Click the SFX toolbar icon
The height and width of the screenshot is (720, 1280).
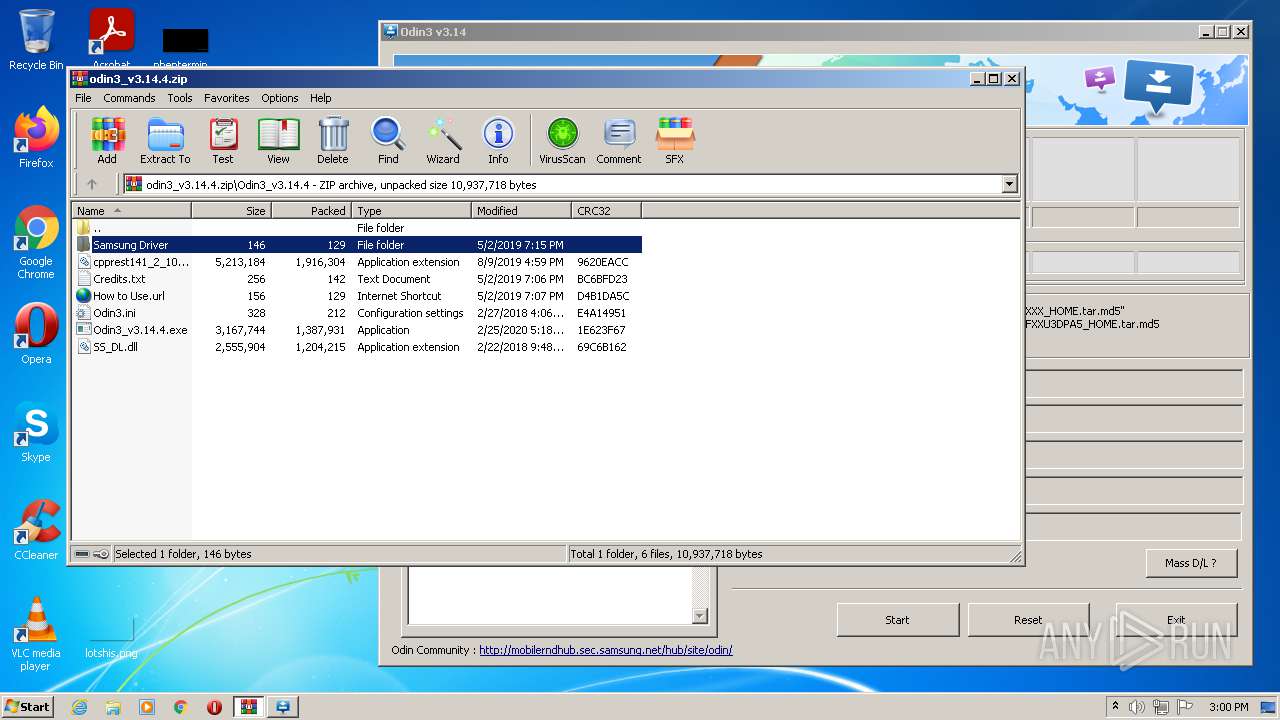coord(675,140)
